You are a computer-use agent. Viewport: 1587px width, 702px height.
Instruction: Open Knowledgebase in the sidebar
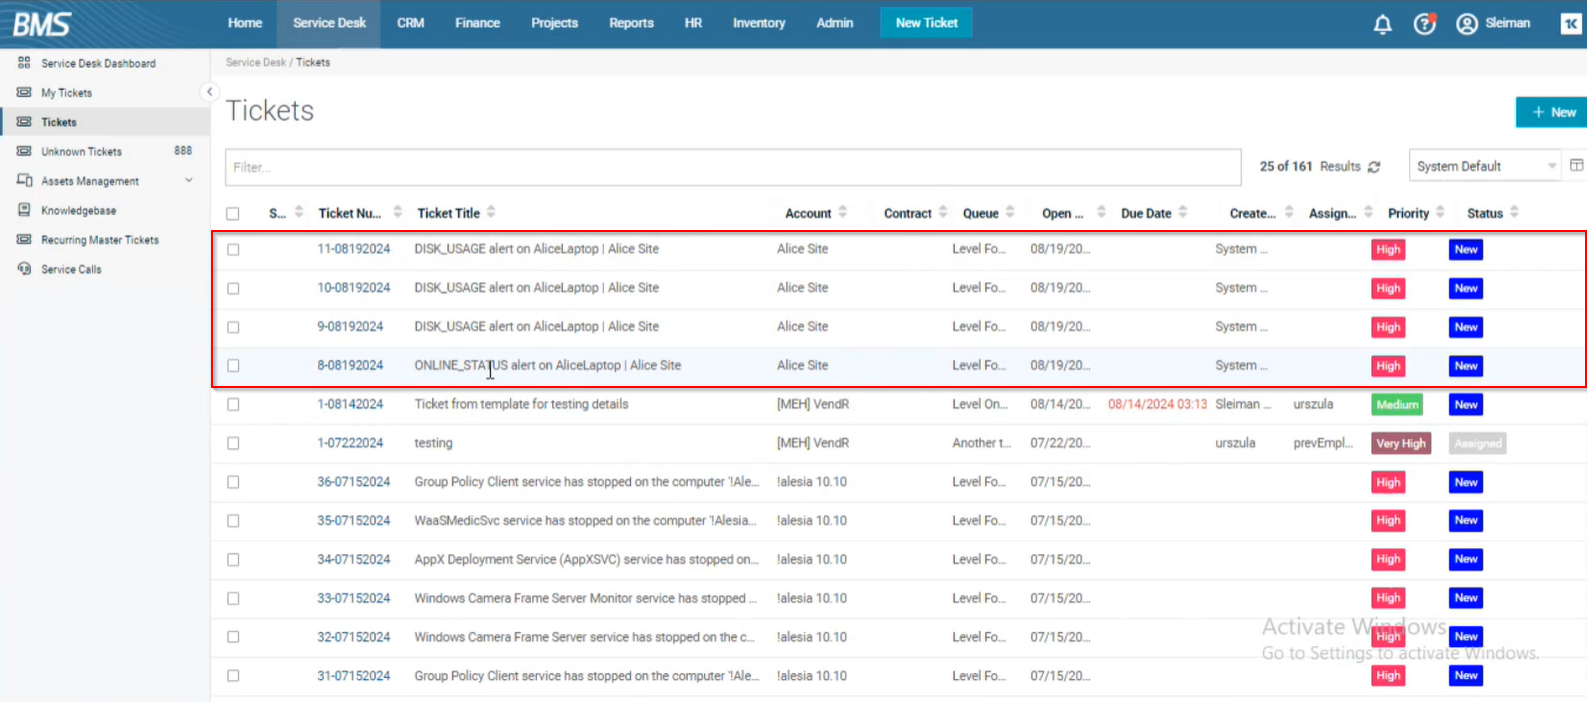pos(78,211)
